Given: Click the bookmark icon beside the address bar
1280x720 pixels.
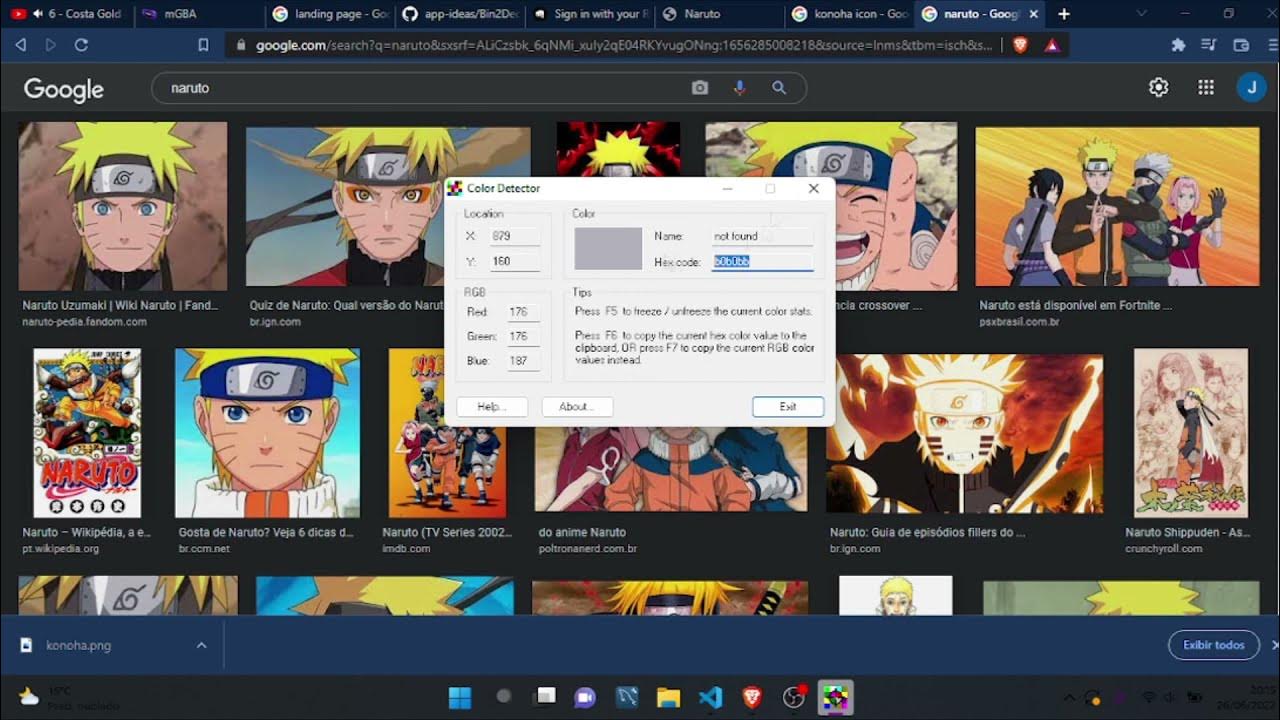Looking at the screenshot, I should (203, 45).
